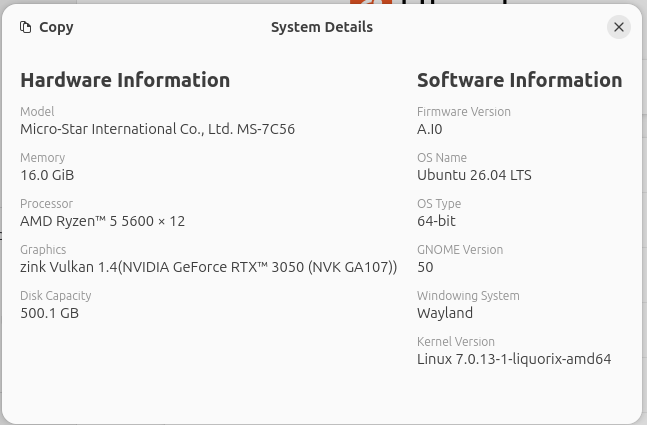Select the Model value MS-7C56

tap(158, 129)
